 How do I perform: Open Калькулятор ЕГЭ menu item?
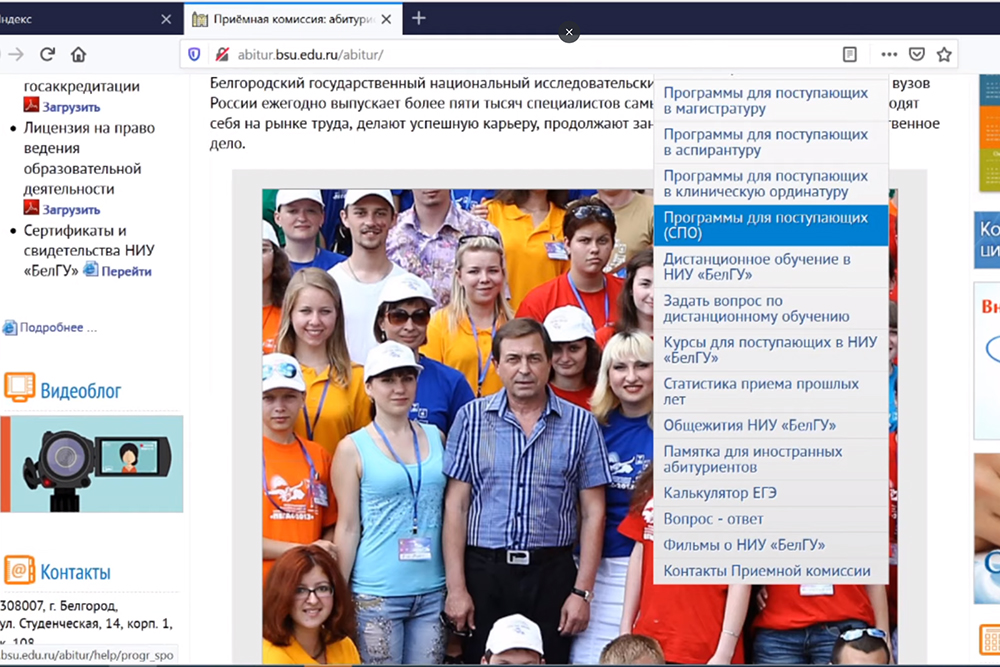(720, 493)
